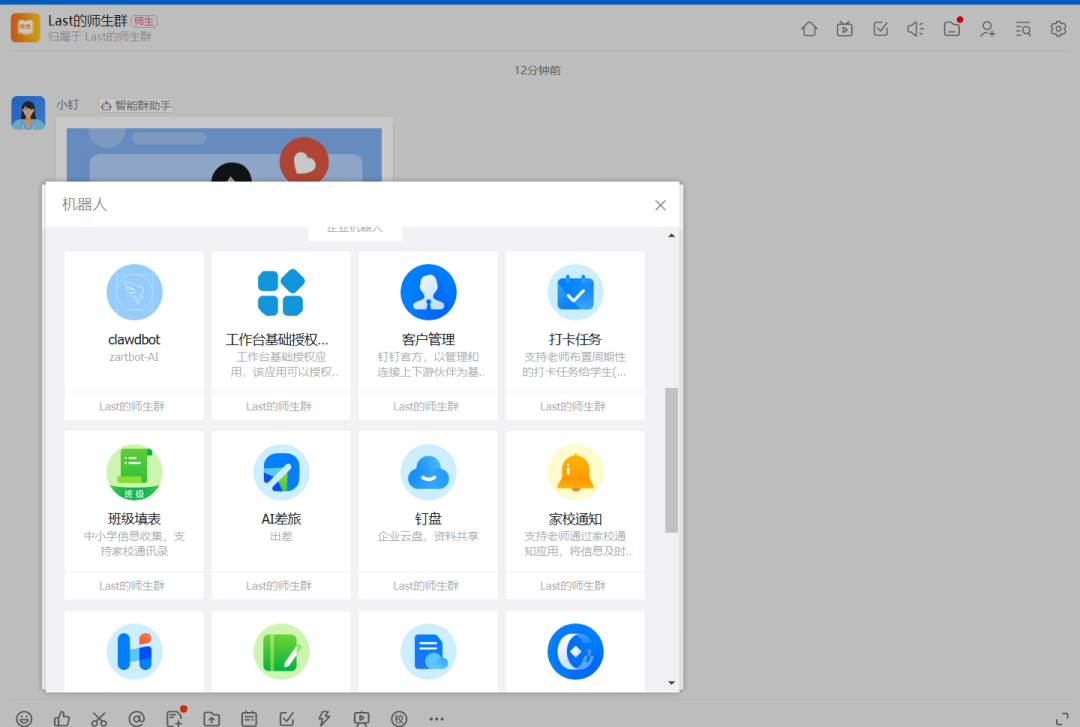Choose the 打卡任务 calendar icon
1080x727 pixels.
click(x=575, y=292)
